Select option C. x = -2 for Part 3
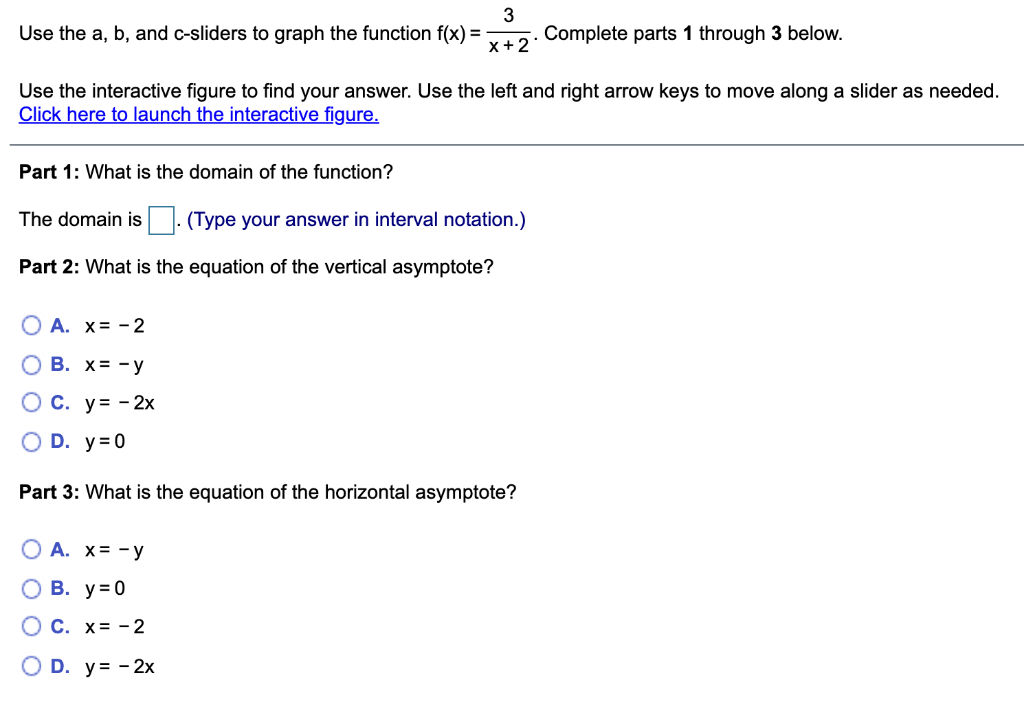This screenshot has width=1024, height=713. pos(31,625)
